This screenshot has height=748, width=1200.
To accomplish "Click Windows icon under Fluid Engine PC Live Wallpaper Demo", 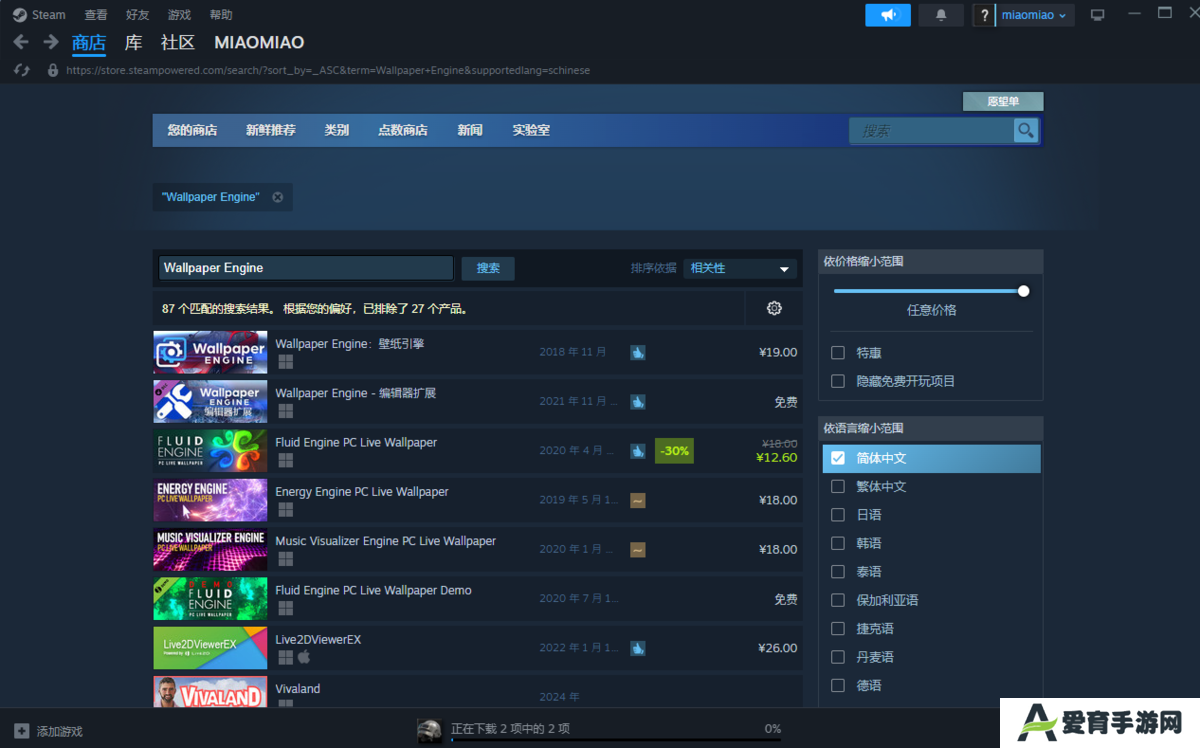I will (x=285, y=608).
